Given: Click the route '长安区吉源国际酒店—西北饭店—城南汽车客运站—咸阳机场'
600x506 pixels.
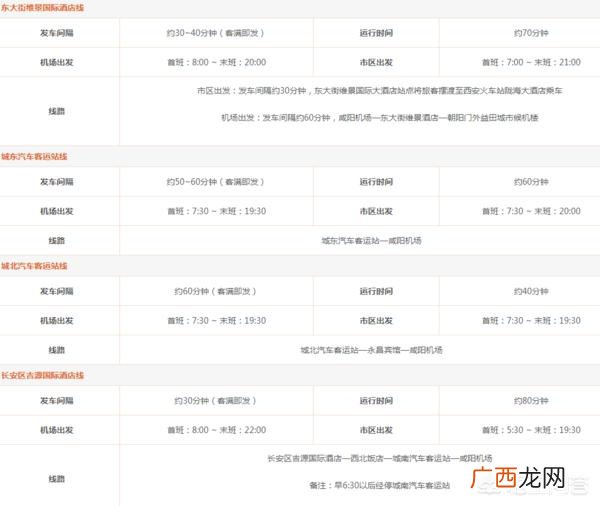Looking at the screenshot, I should click(x=380, y=458).
